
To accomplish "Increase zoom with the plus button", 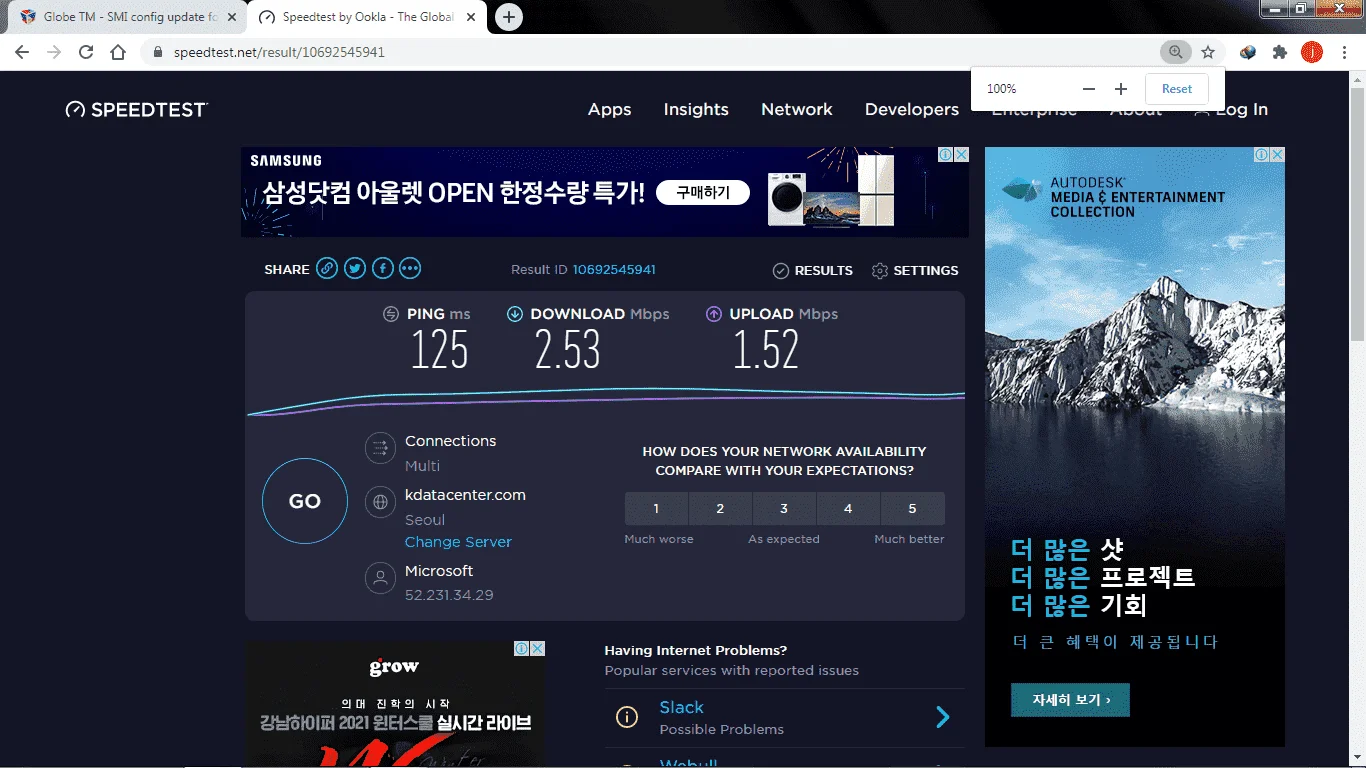I will tap(1121, 89).
